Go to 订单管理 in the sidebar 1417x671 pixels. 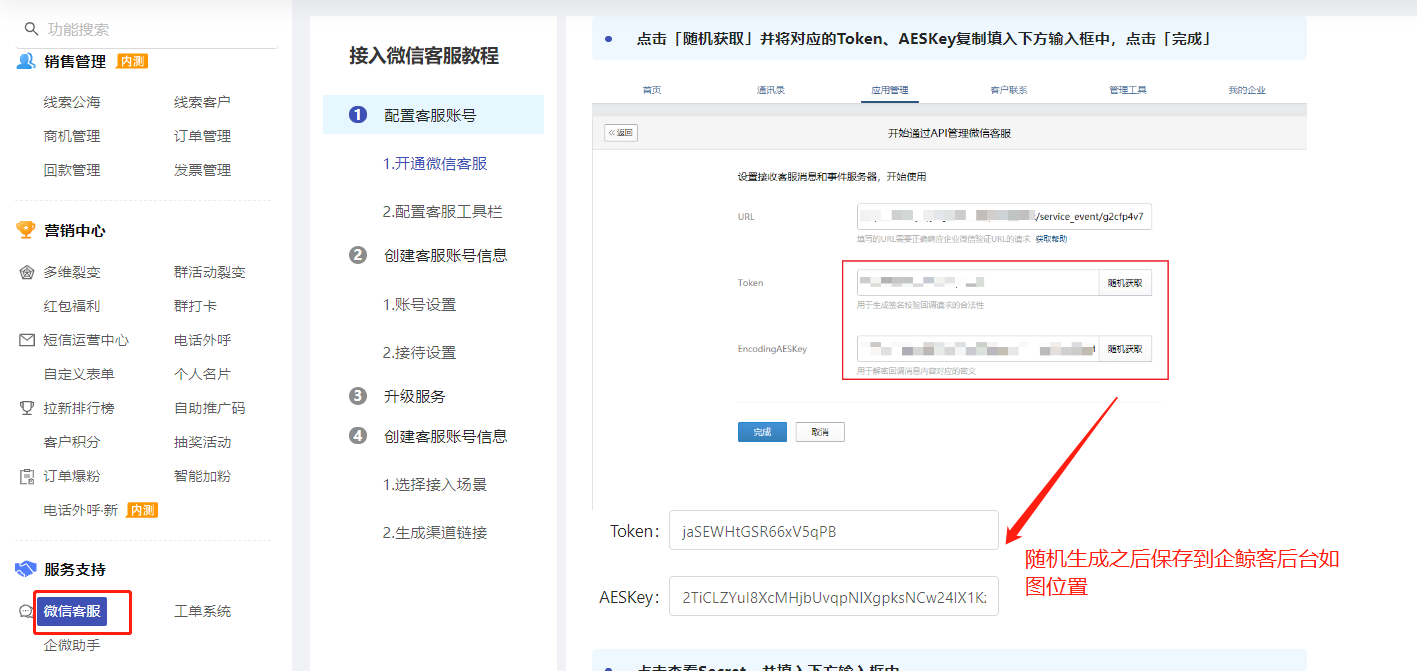click(202, 136)
